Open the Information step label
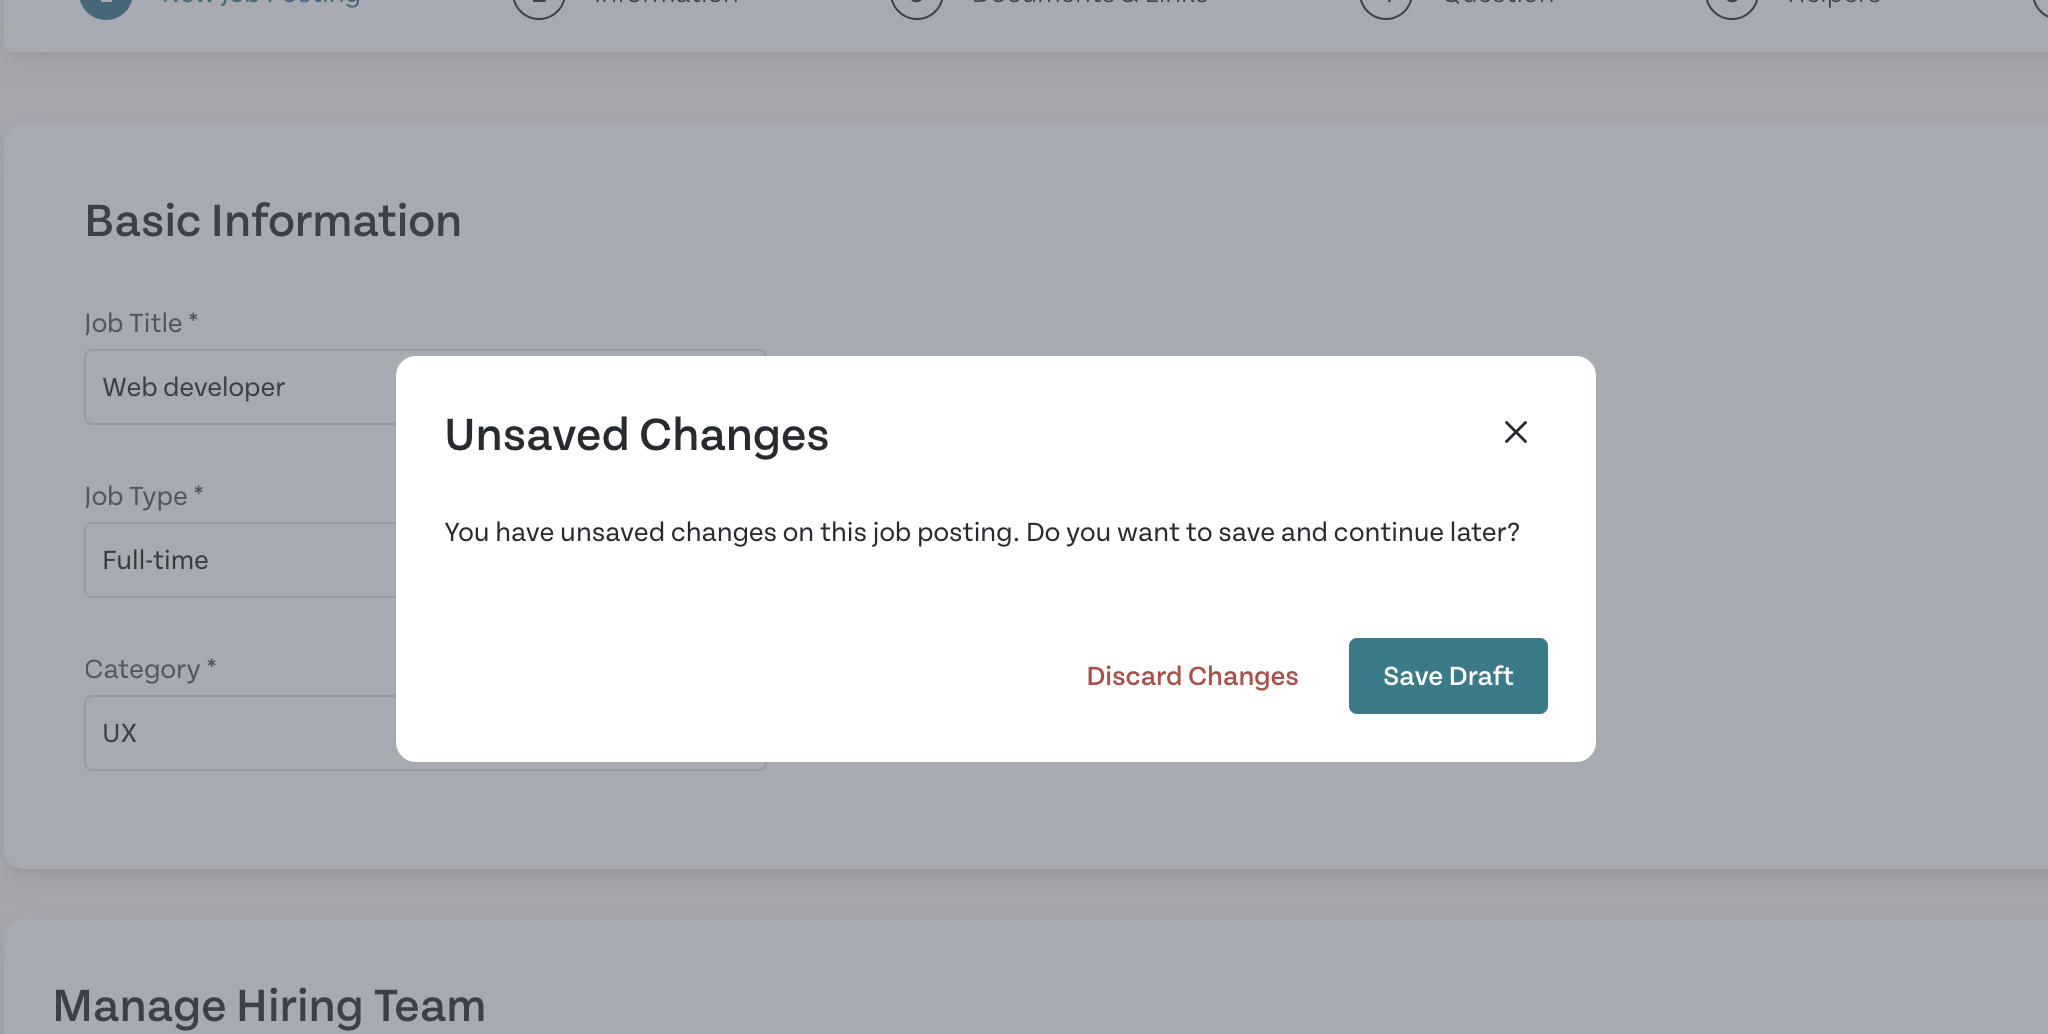Viewport: 2048px width, 1034px height. [x=666, y=3]
